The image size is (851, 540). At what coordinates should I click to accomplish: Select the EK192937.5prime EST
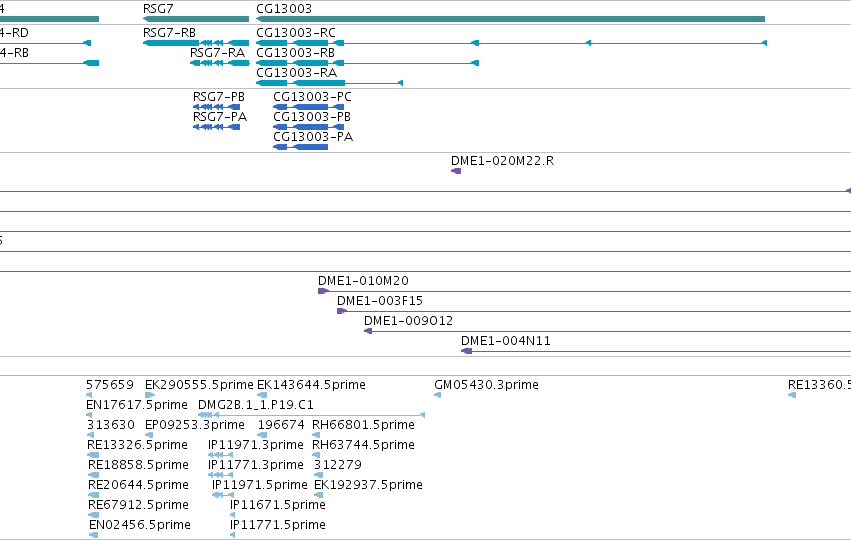click(319, 495)
